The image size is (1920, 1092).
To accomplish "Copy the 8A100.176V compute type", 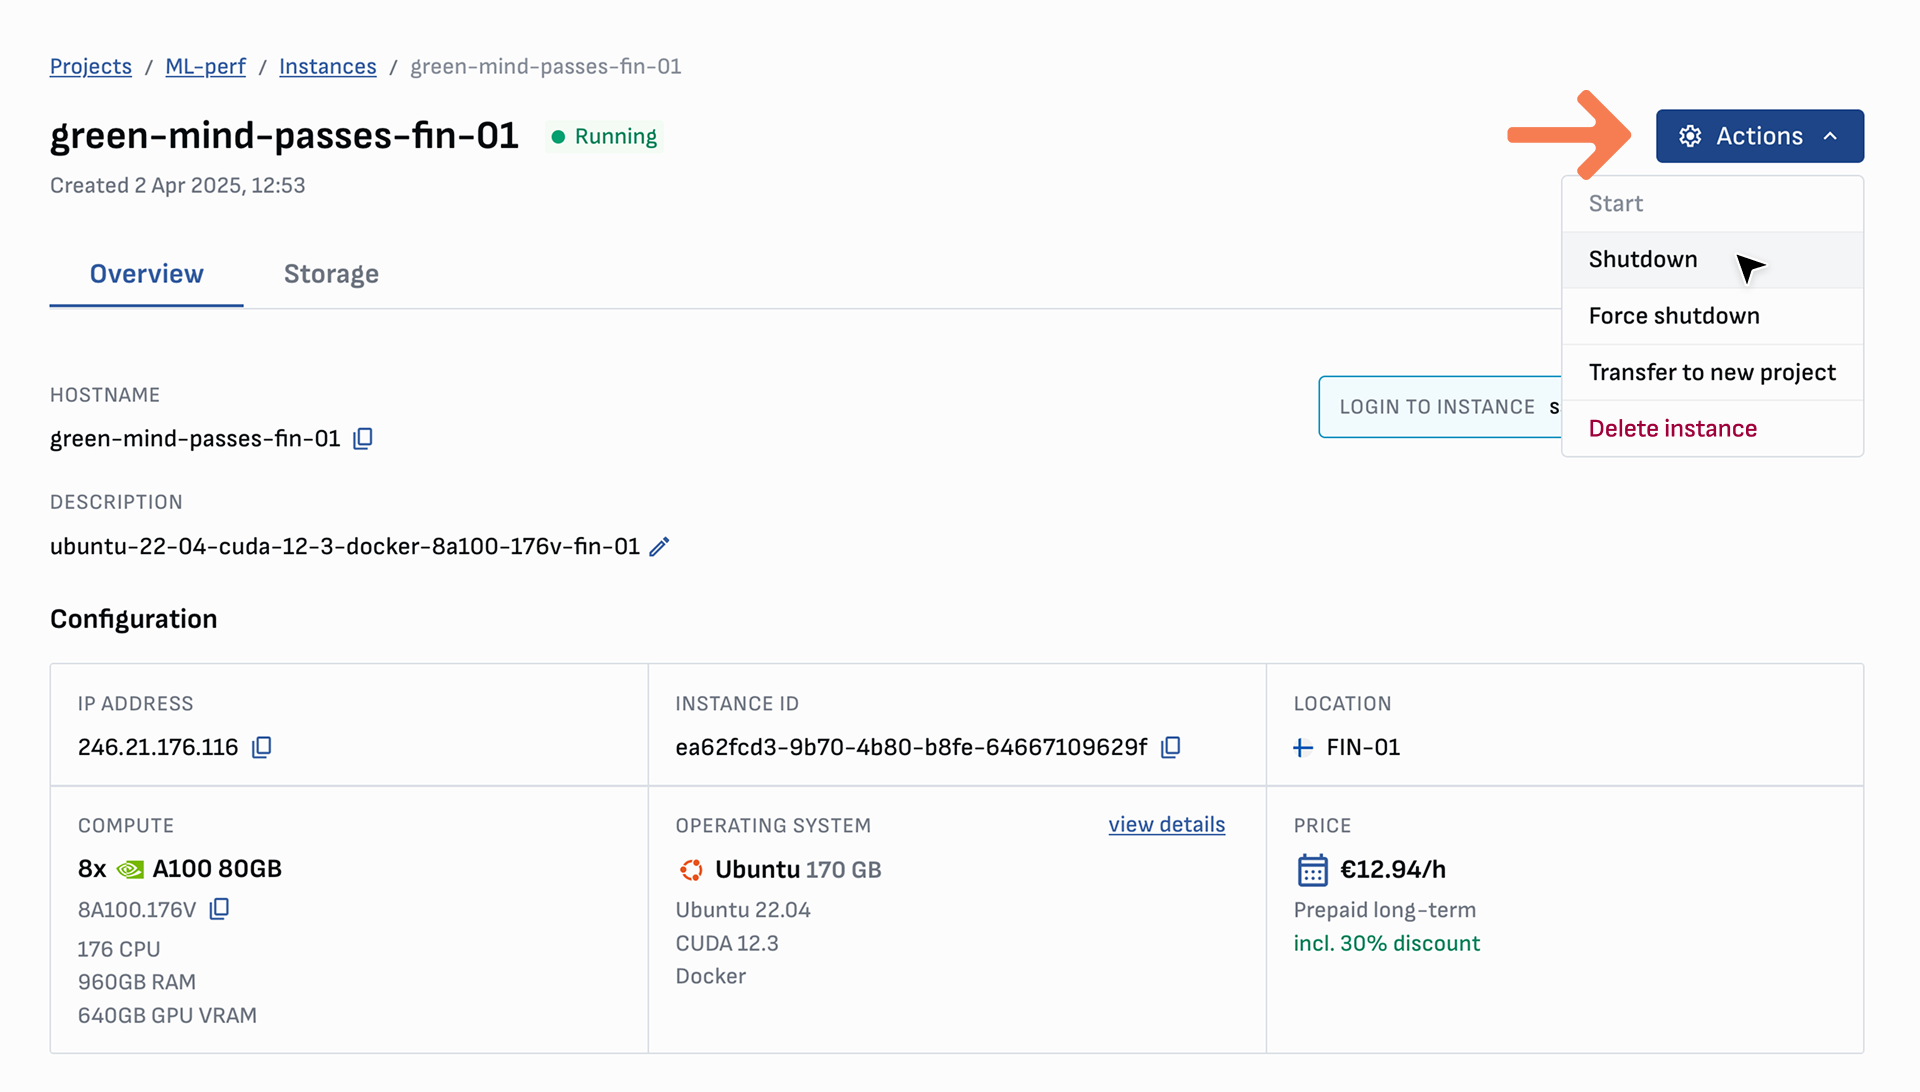I will [x=219, y=909].
